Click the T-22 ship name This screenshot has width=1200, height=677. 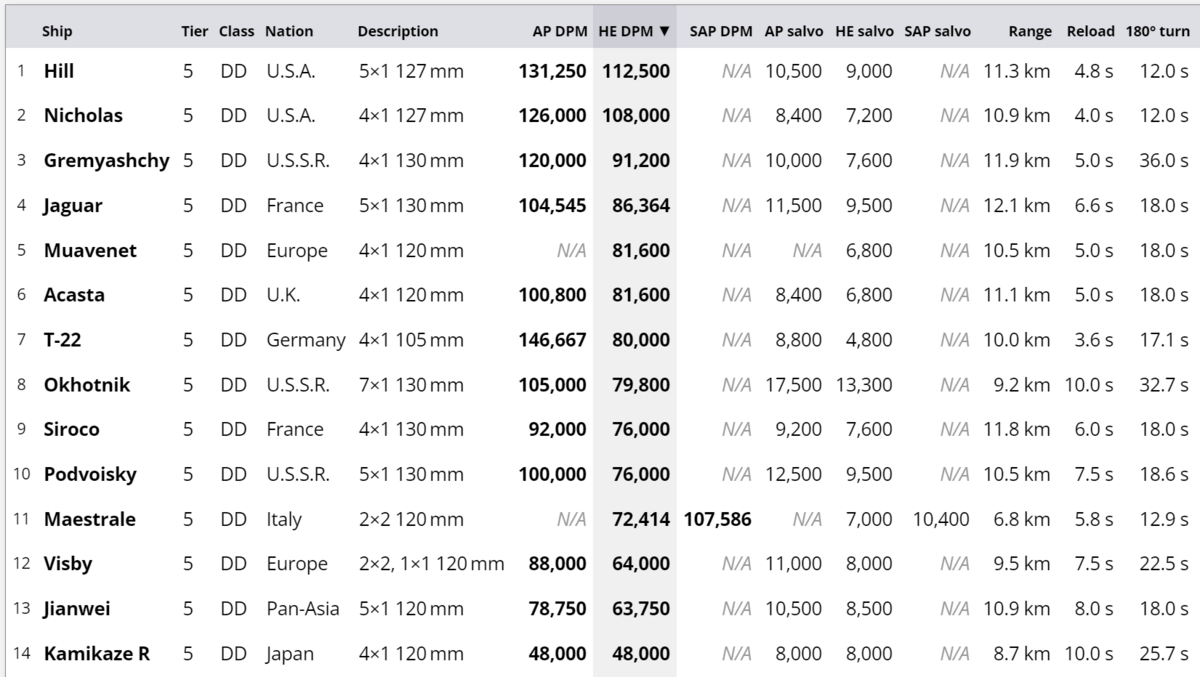(x=63, y=340)
